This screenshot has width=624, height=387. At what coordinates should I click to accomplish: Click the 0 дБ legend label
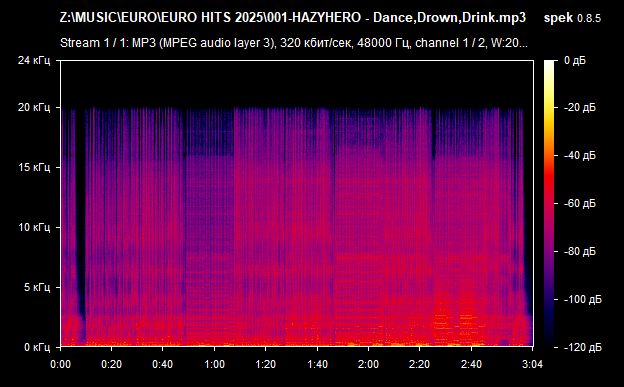(575, 61)
